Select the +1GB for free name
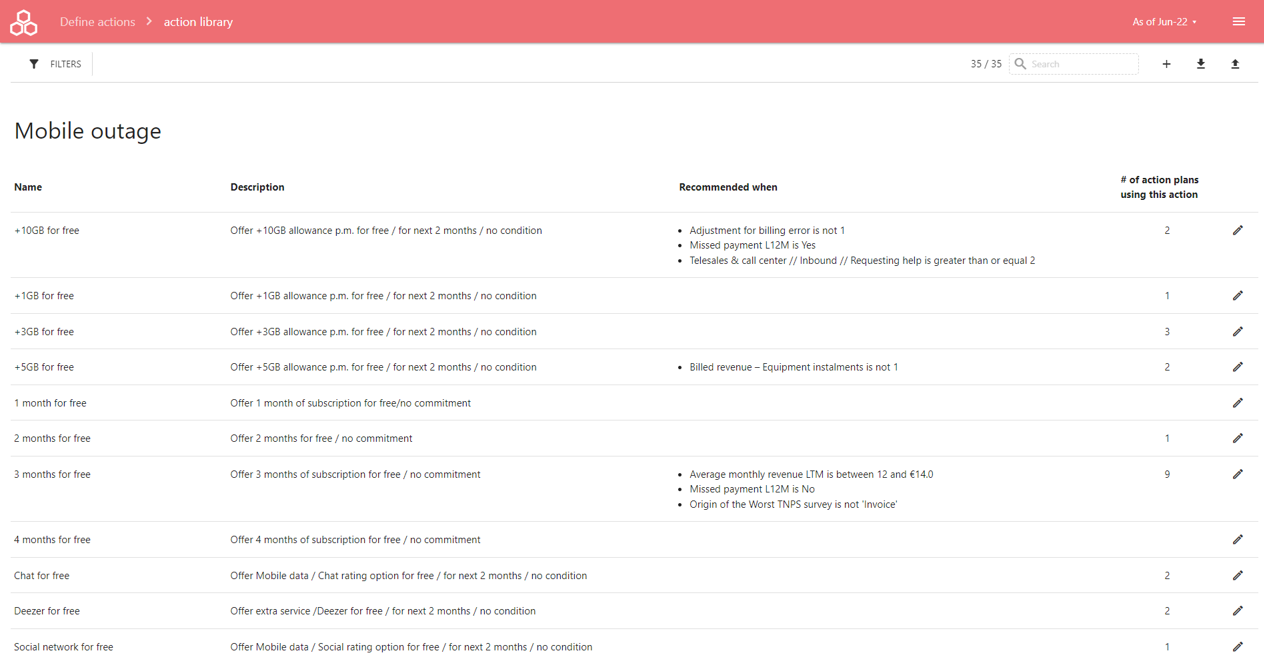The width and height of the screenshot is (1264, 659). pyautogui.click(x=44, y=296)
